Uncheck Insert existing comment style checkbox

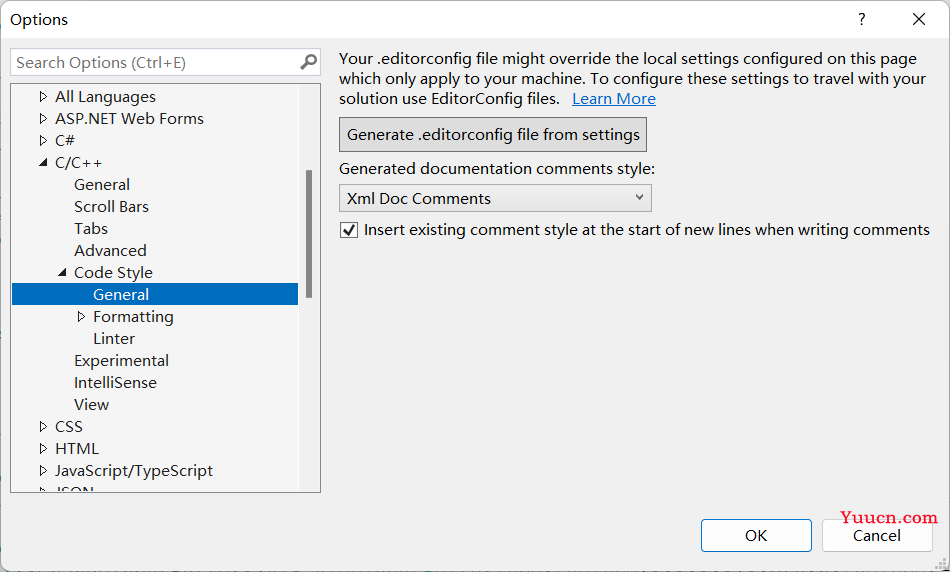[349, 230]
